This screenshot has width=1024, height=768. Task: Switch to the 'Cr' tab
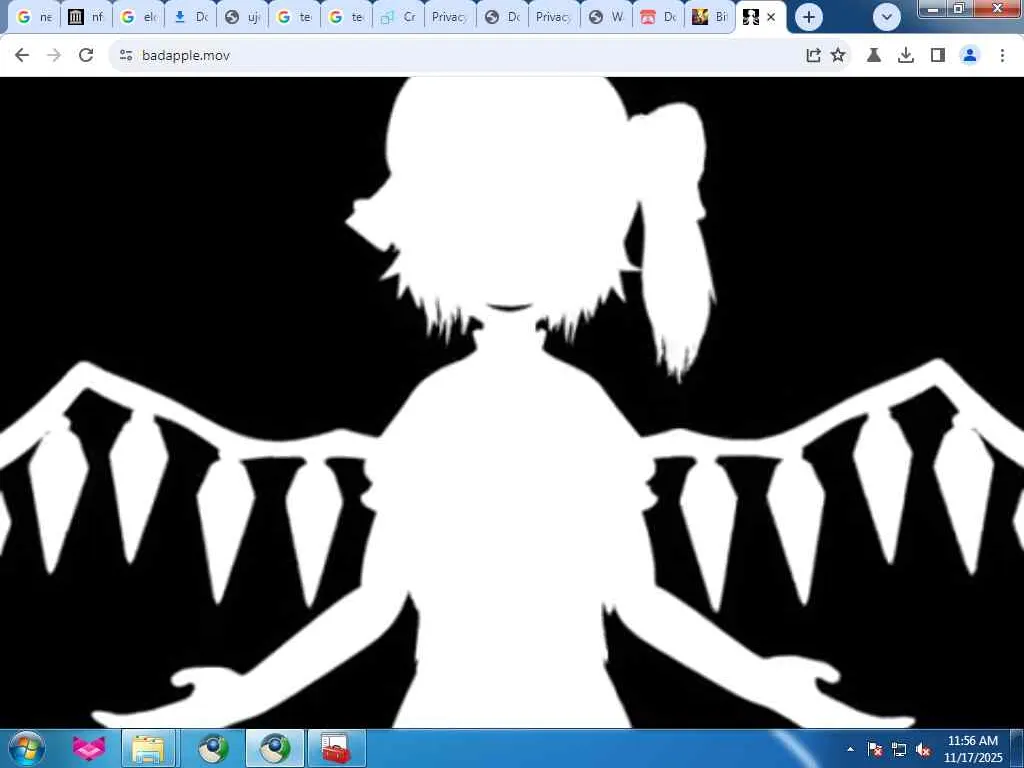(x=398, y=17)
